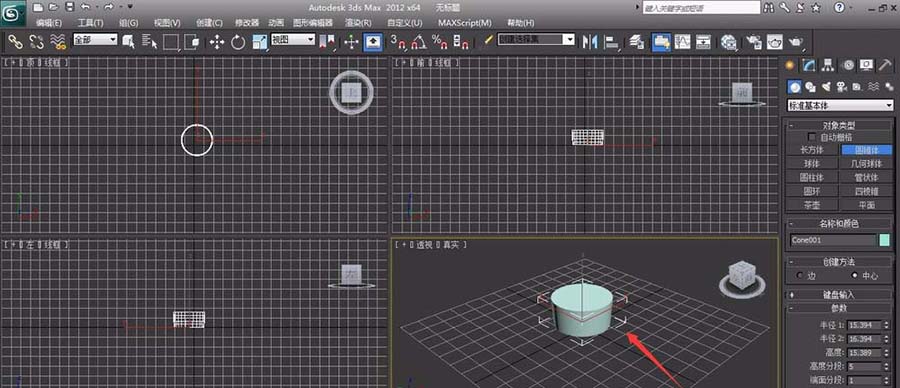Collapse the 创建方法 rollout
Viewport: 900px width, 388px height.
pos(839,262)
